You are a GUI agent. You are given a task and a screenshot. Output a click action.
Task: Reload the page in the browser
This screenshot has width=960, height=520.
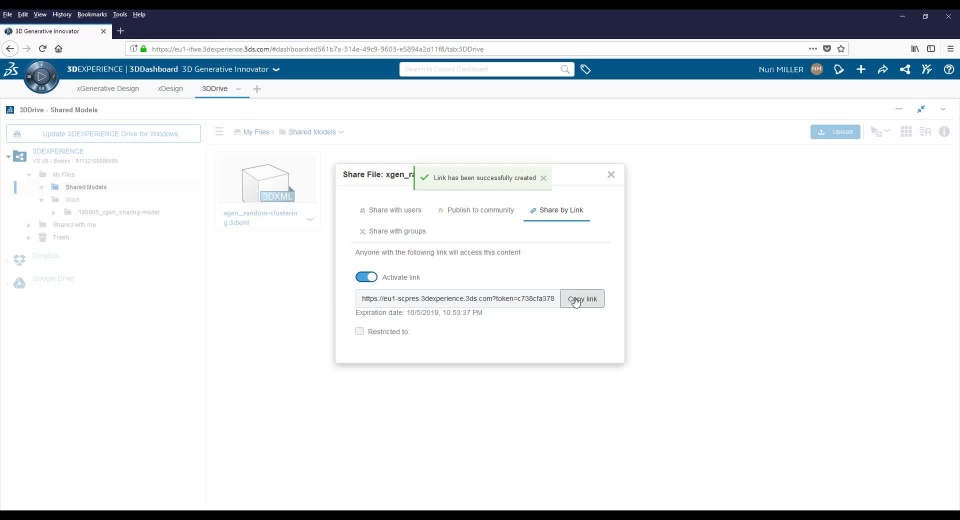click(x=42, y=48)
